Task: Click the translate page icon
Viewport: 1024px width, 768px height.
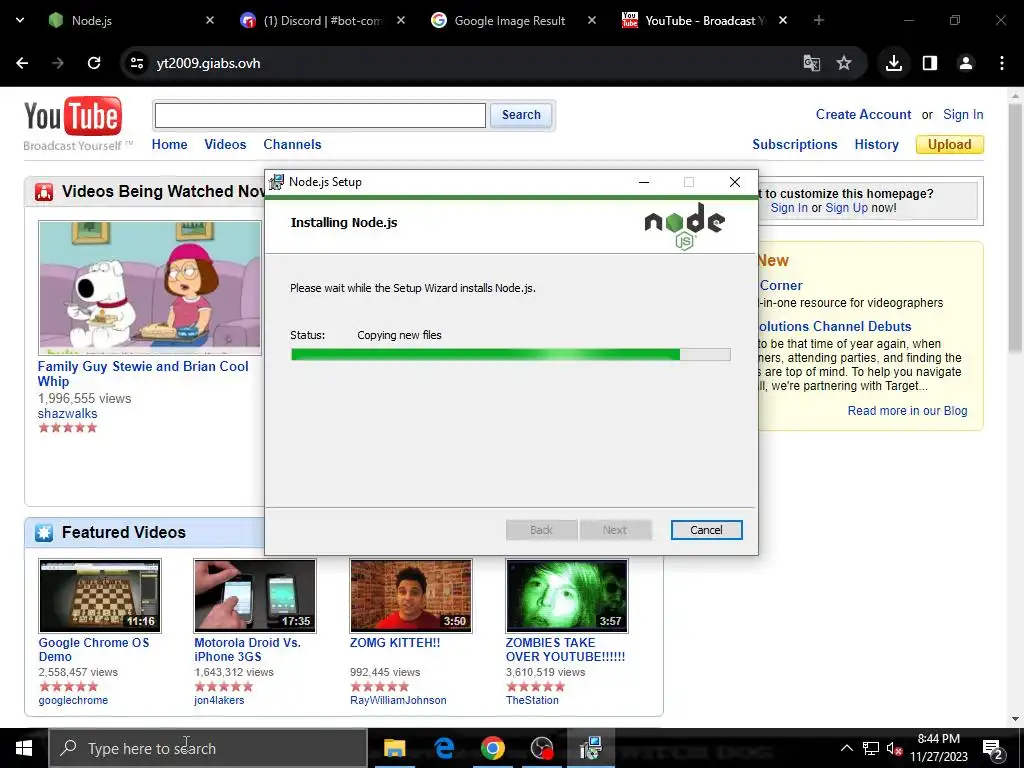Action: [x=812, y=63]
